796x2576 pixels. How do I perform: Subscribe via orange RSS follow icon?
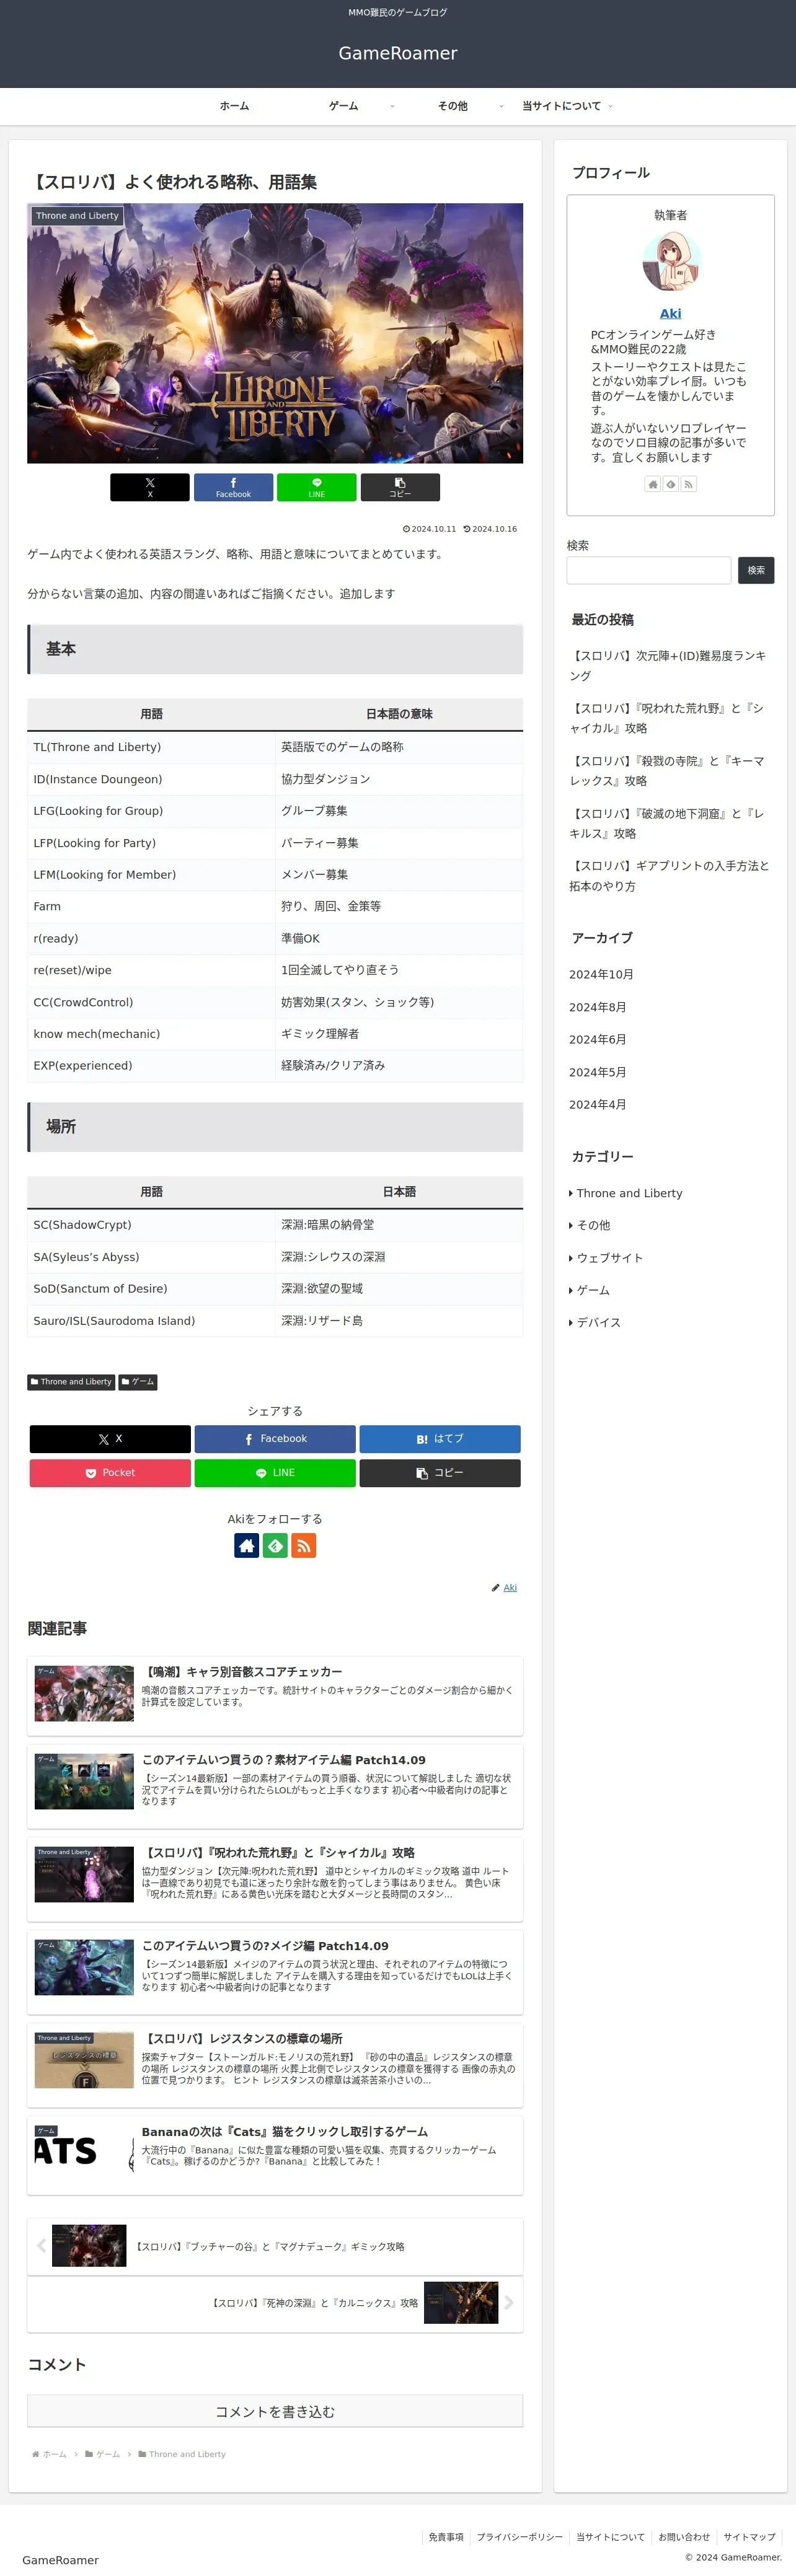(x=304, y=1546)
